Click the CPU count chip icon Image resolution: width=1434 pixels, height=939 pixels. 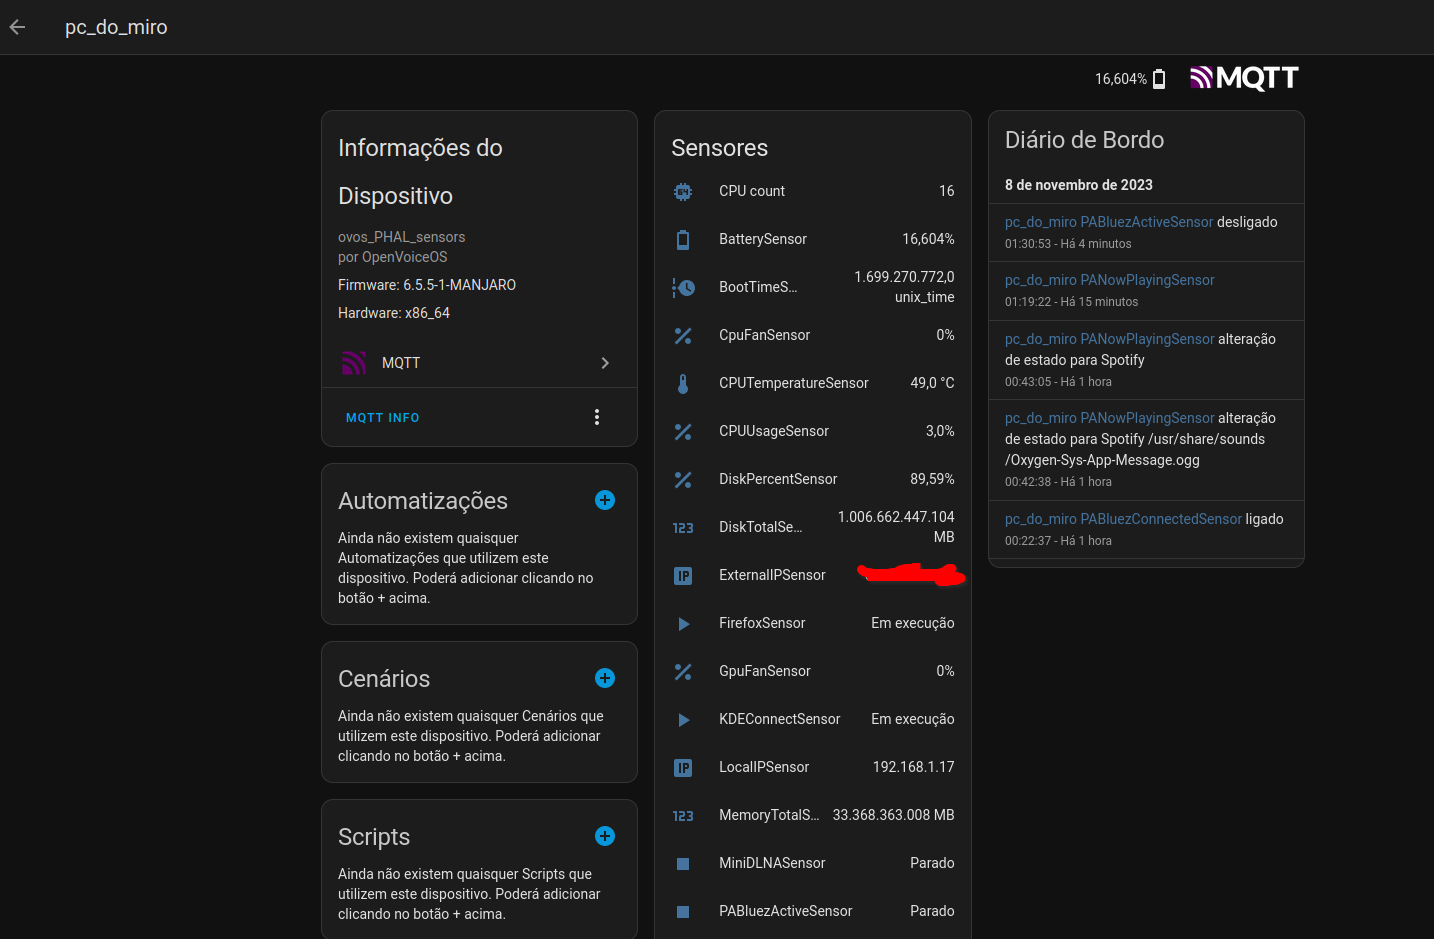[683, 191]
